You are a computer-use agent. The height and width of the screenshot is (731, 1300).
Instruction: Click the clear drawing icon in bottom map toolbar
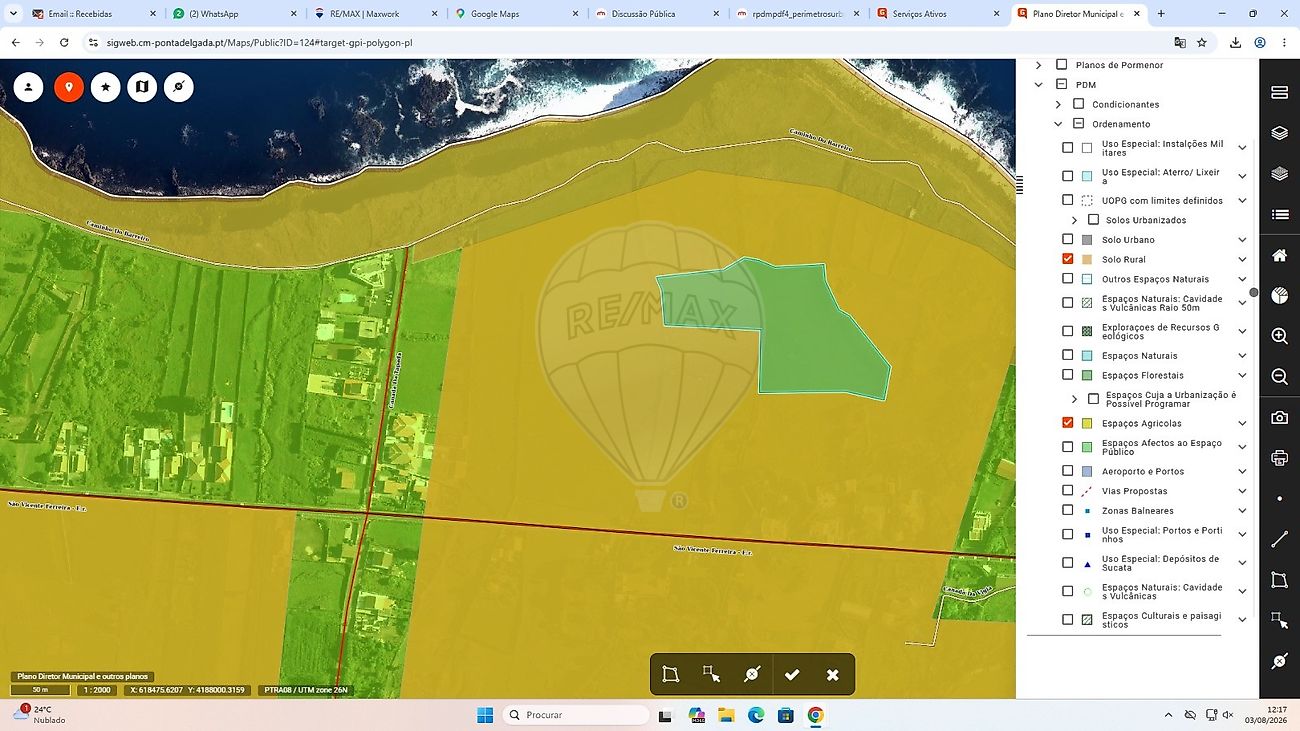[752, 675]
